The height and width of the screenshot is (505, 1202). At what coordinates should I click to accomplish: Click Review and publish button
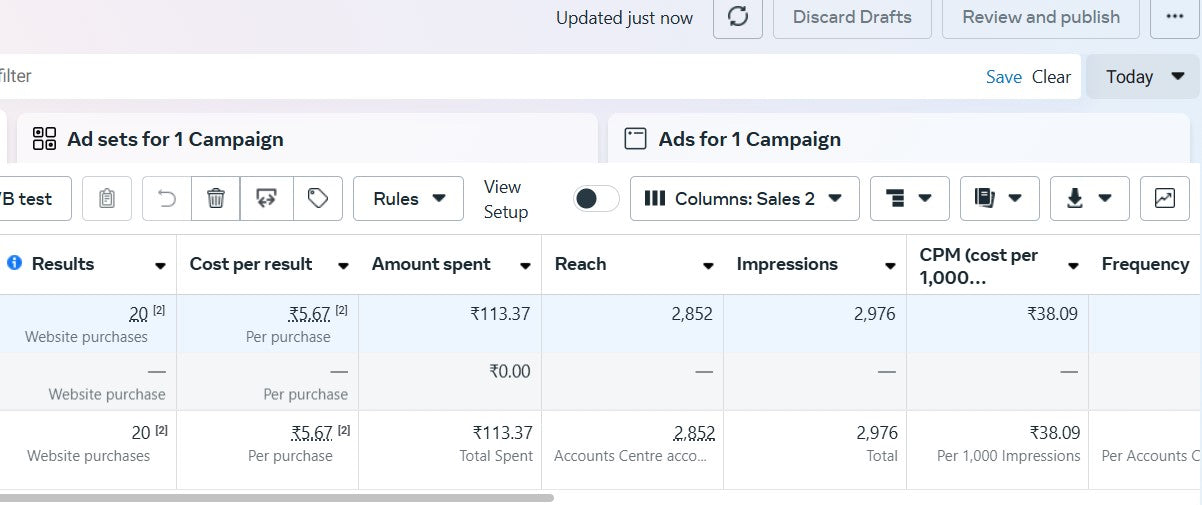1041,17
